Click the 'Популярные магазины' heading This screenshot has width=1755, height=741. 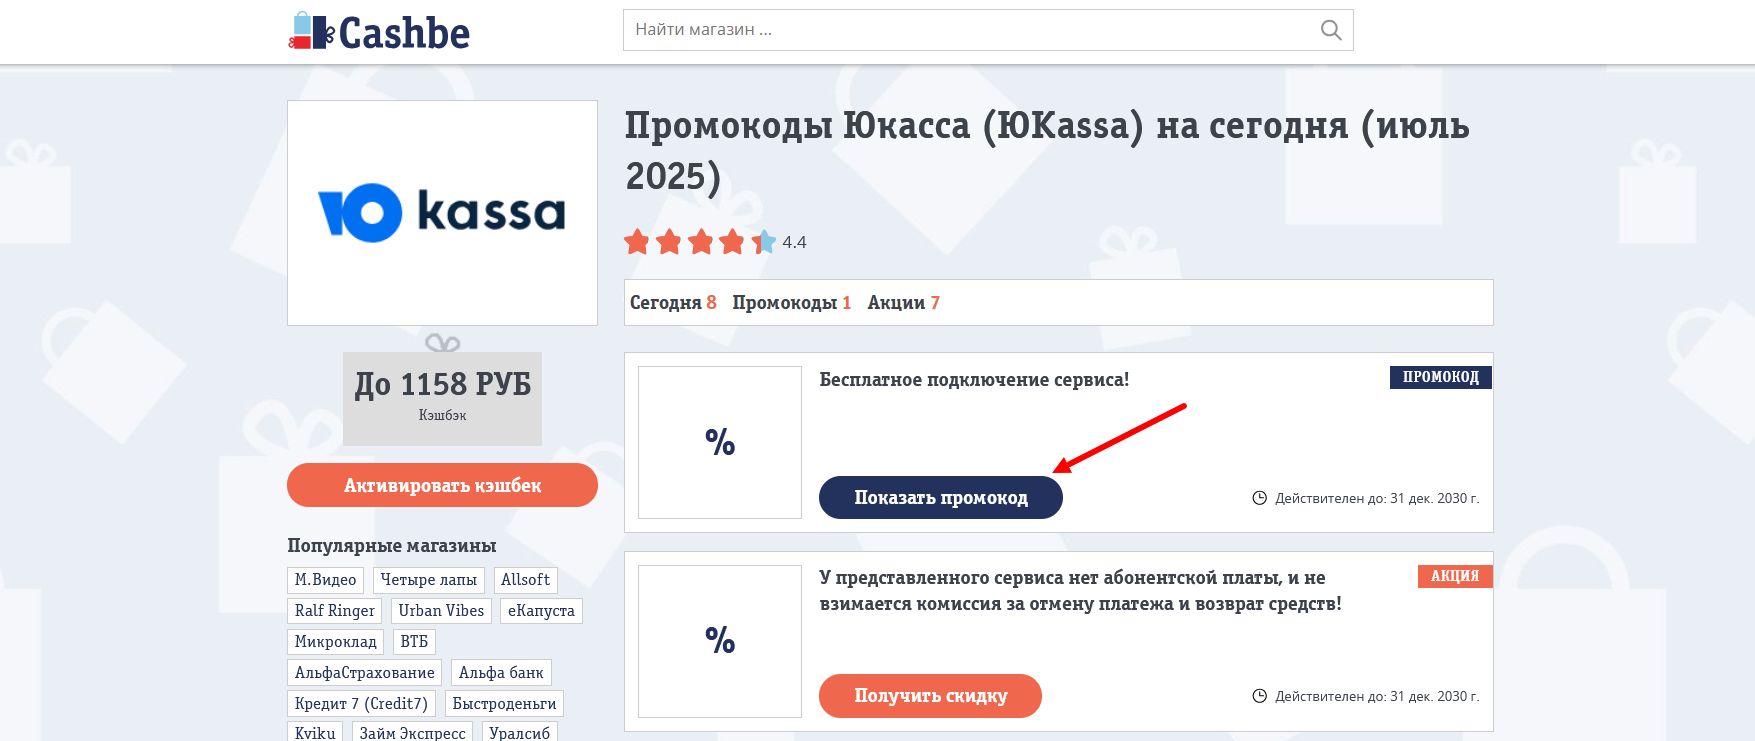point(392,546)
